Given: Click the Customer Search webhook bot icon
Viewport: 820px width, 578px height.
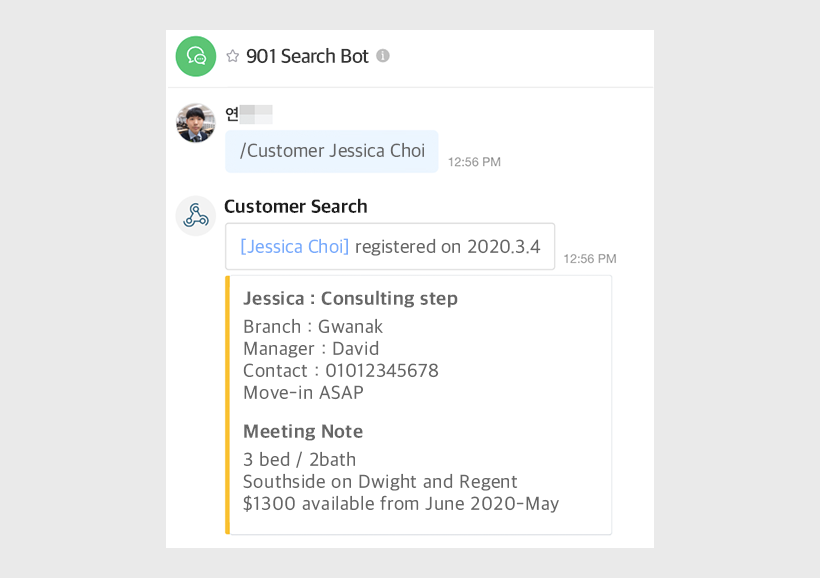Looking at the screenshot, I should click(196, 216).
